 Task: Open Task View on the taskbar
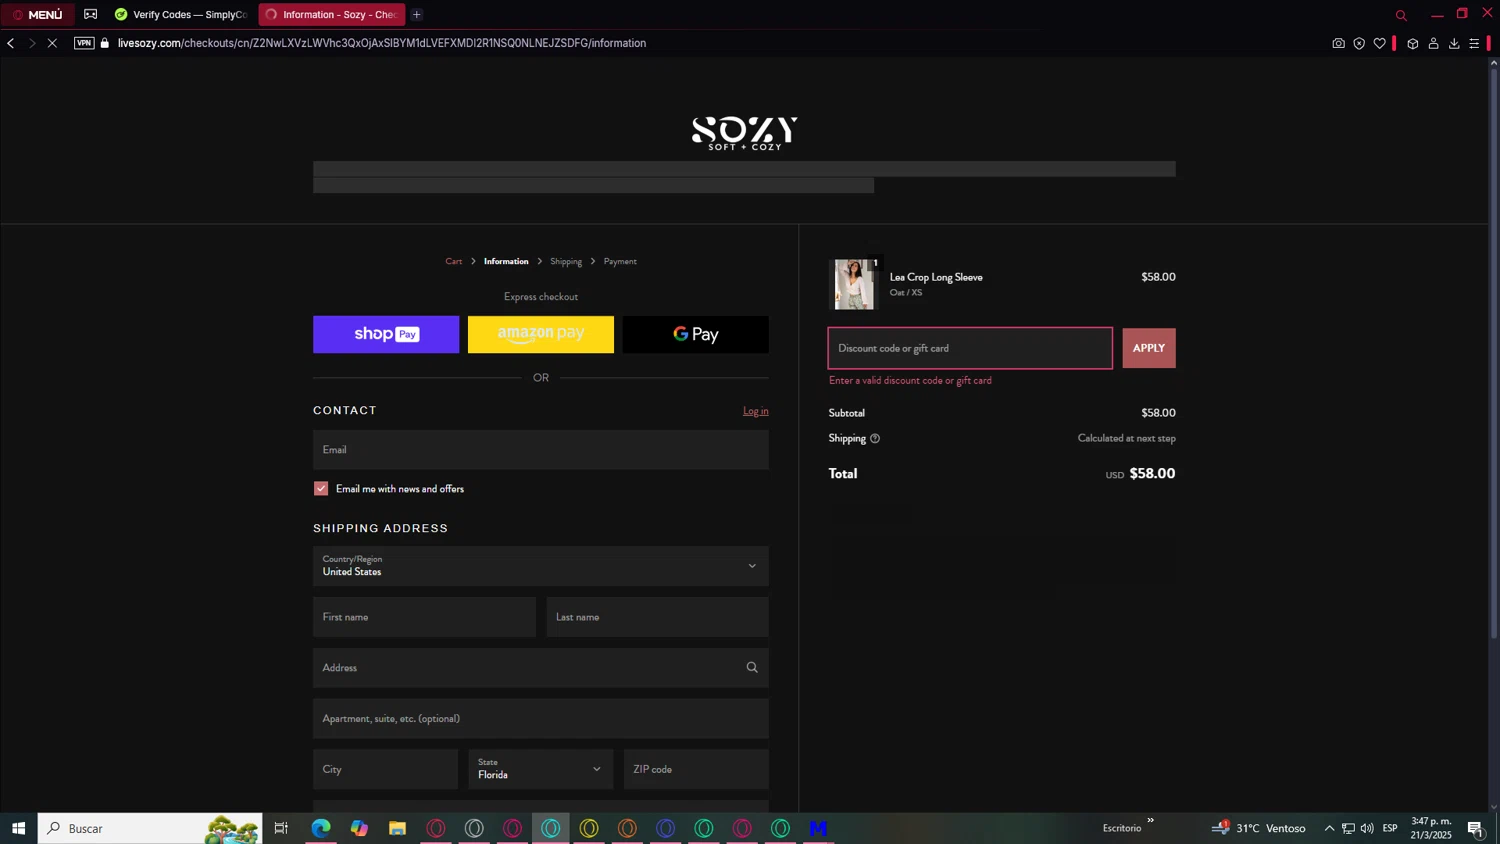pos(281,828)
